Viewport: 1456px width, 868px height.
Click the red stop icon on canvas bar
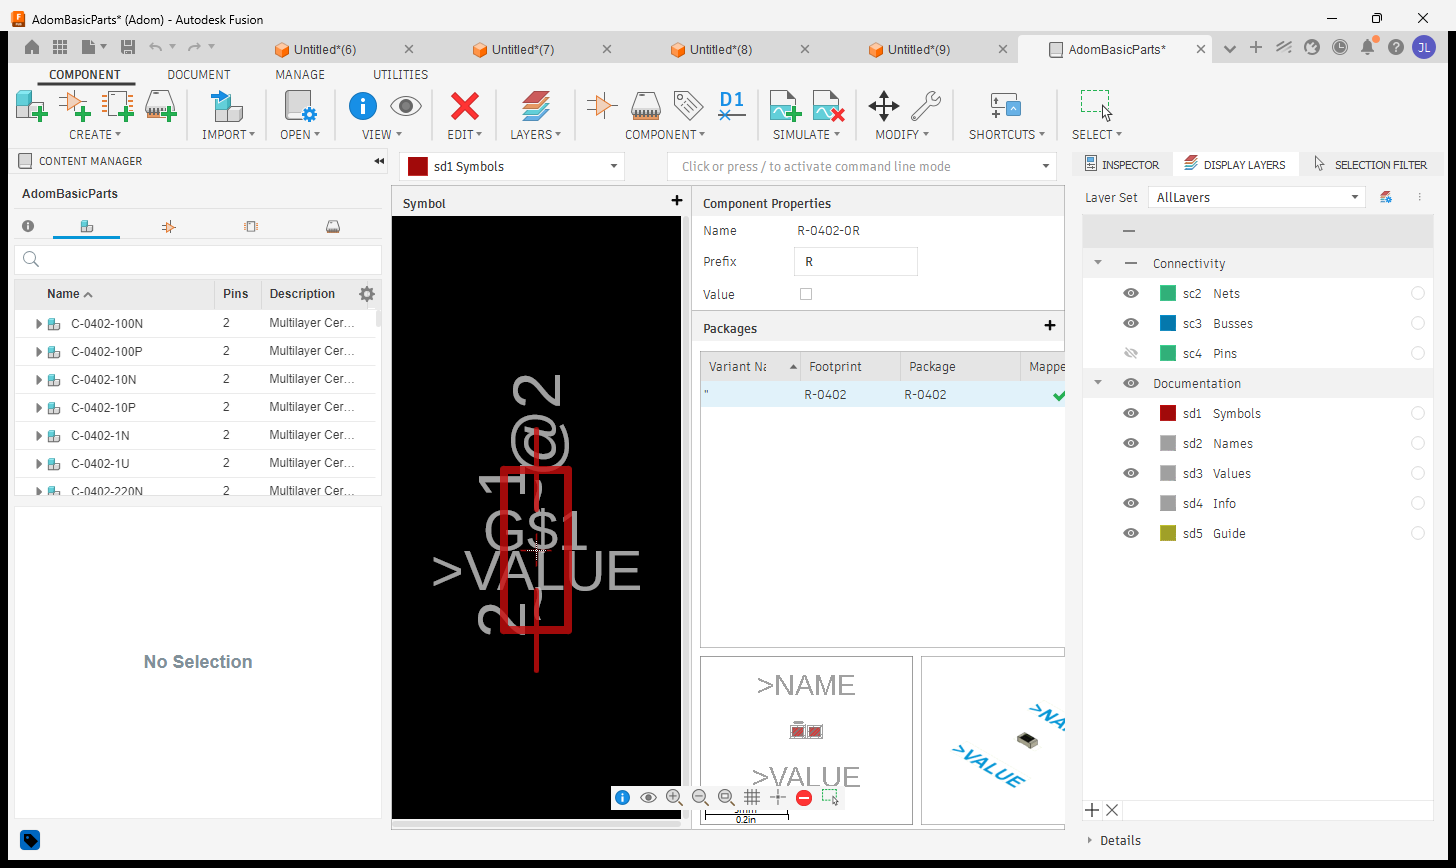click(x=804, y=797)
